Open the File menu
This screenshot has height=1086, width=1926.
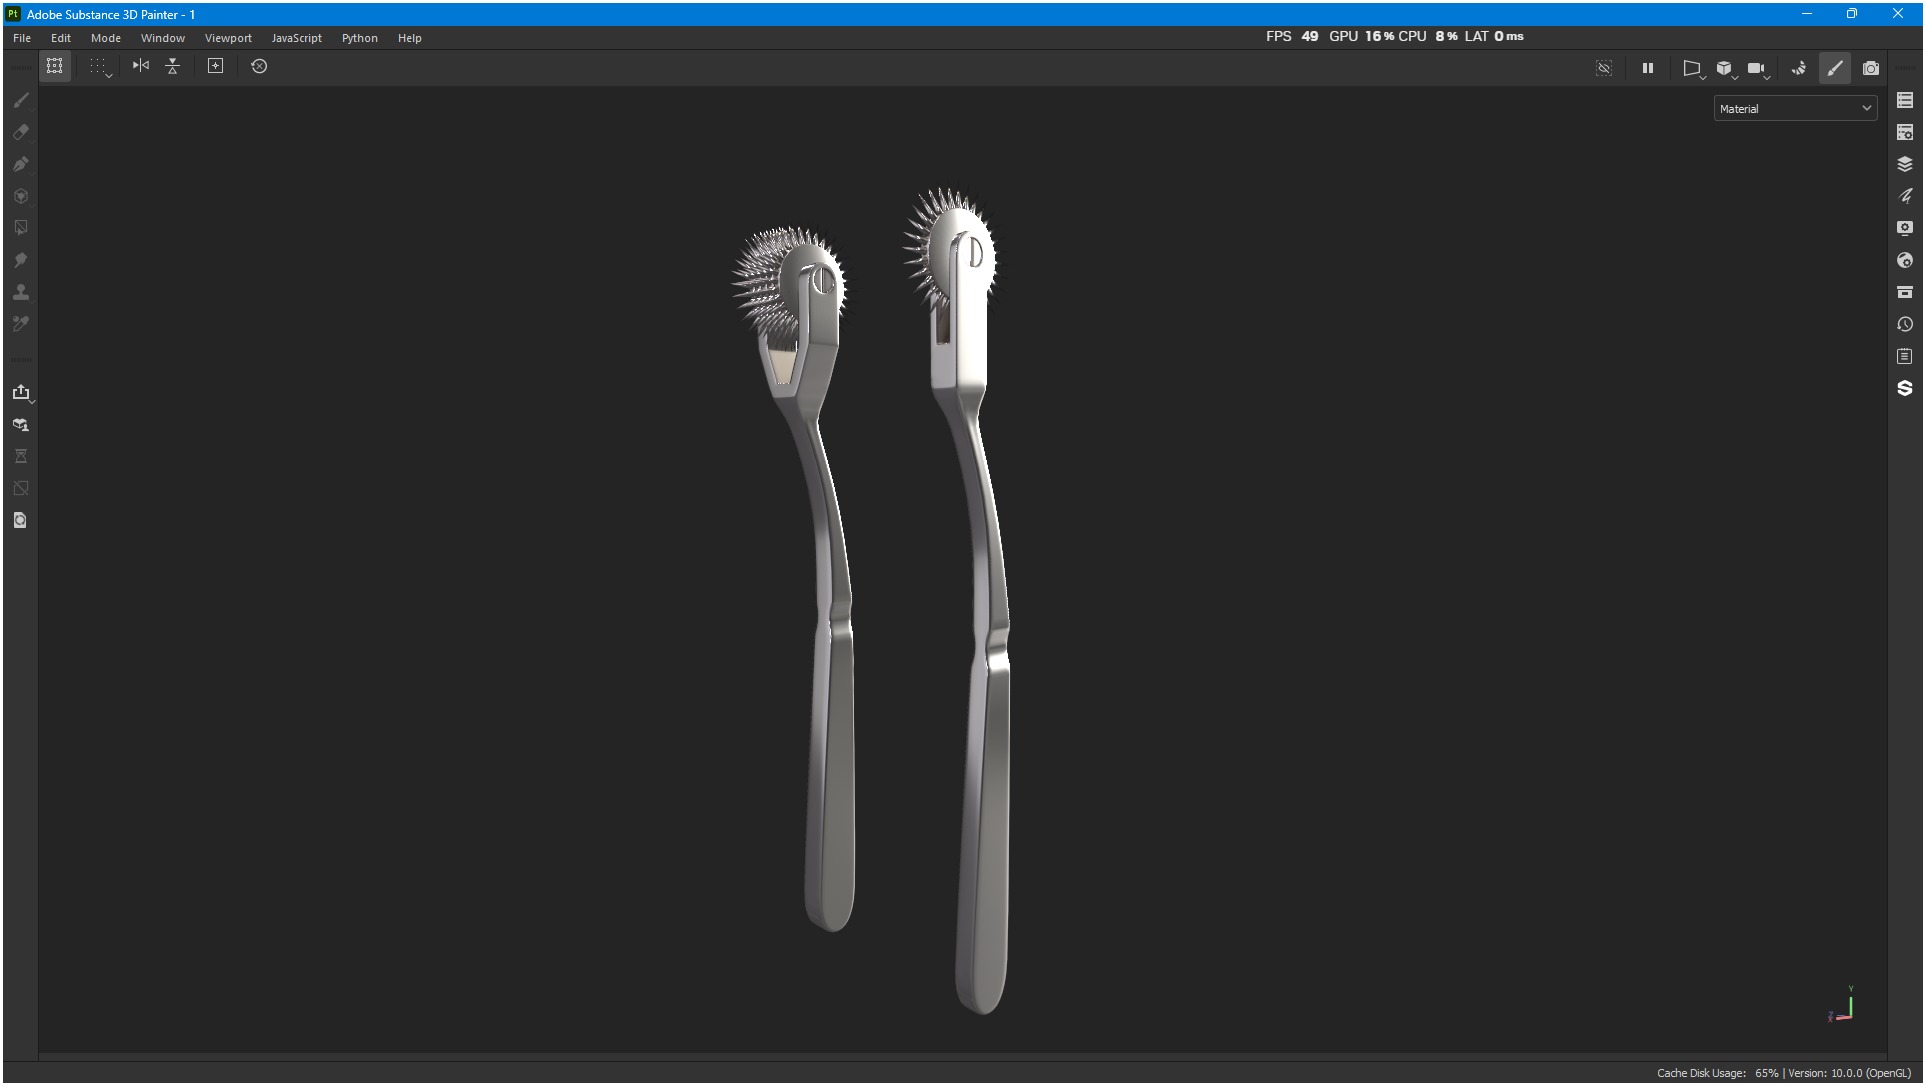[22, 38]
